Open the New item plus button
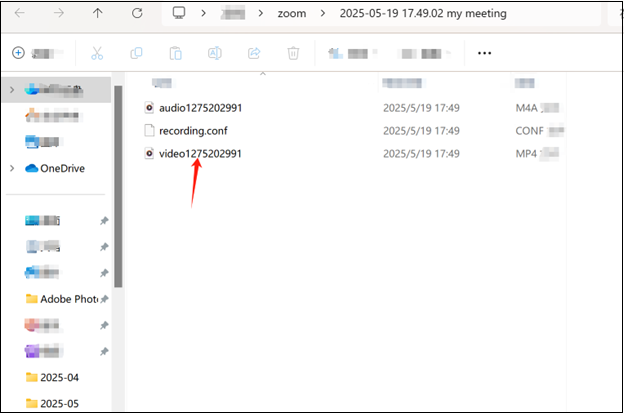The width and height of the screenshot is (624, 413). [18, 53]
